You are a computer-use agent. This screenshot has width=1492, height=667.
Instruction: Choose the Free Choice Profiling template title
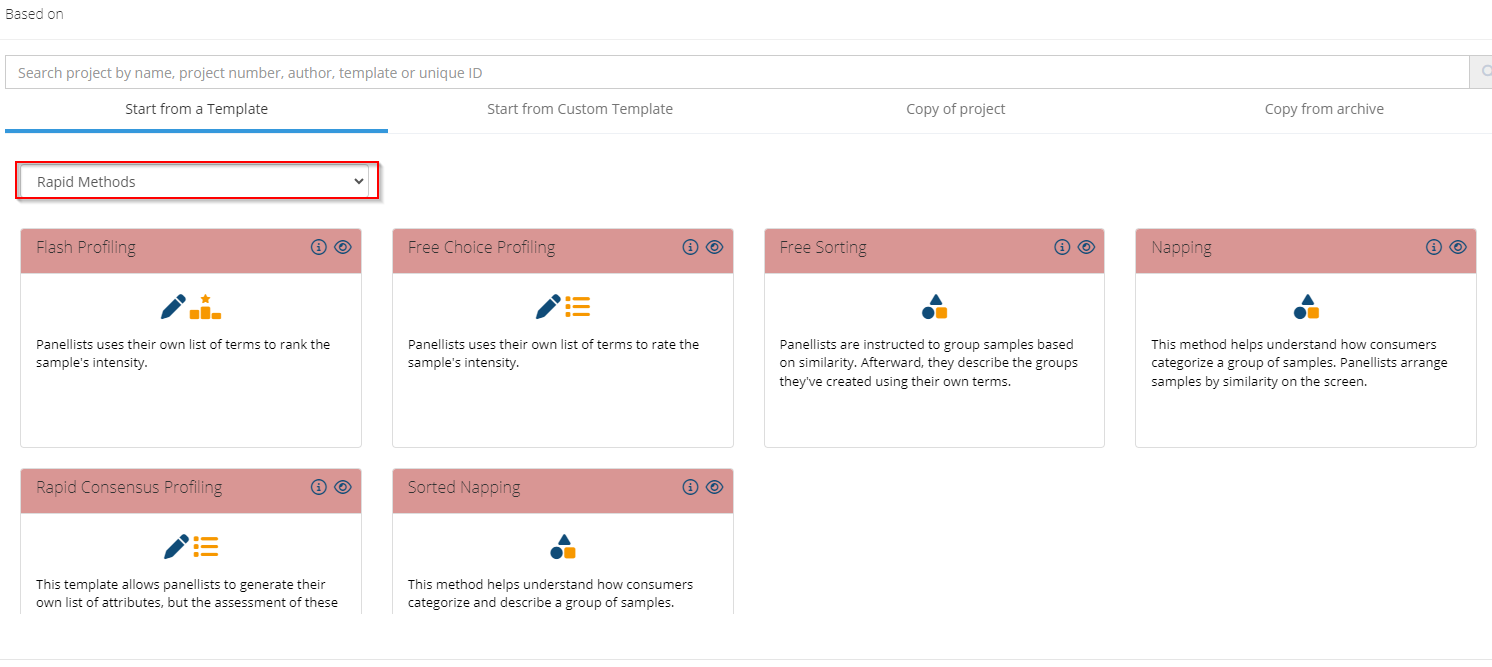481,248
